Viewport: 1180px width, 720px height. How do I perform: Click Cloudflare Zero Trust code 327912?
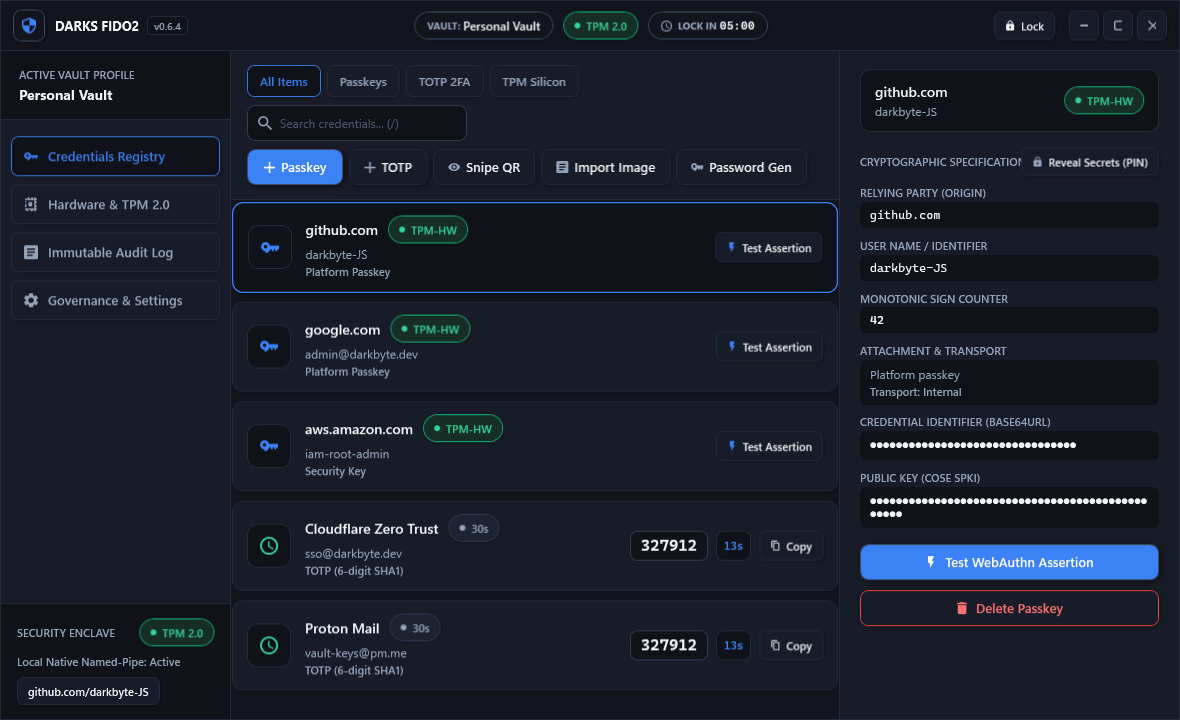[x=669, y=545]
